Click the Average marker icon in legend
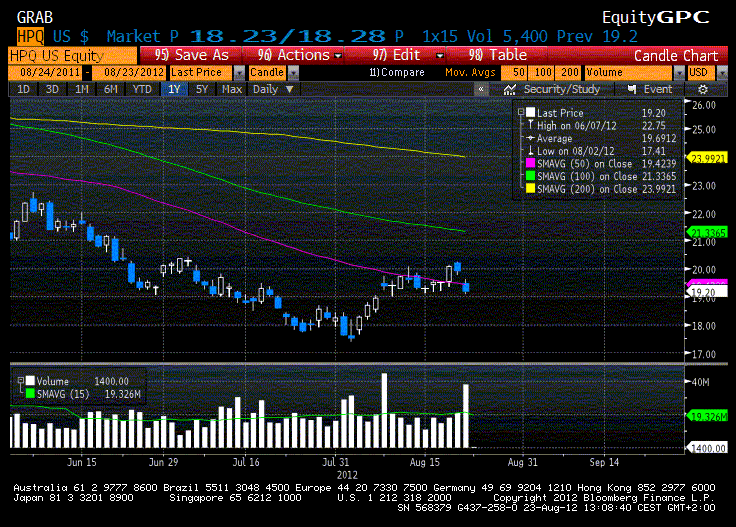This screenshot has height=527, width=736. click(x=530, y=138)
